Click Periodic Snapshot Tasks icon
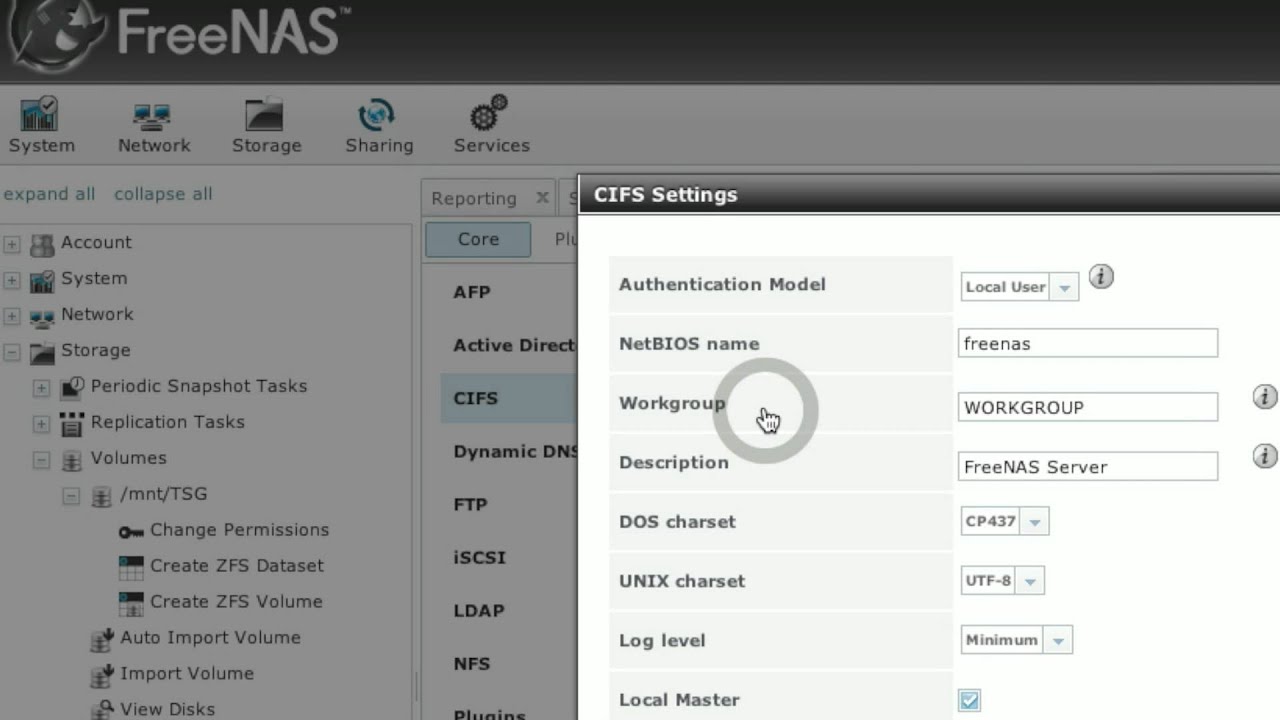 click(x=72, y=387)
